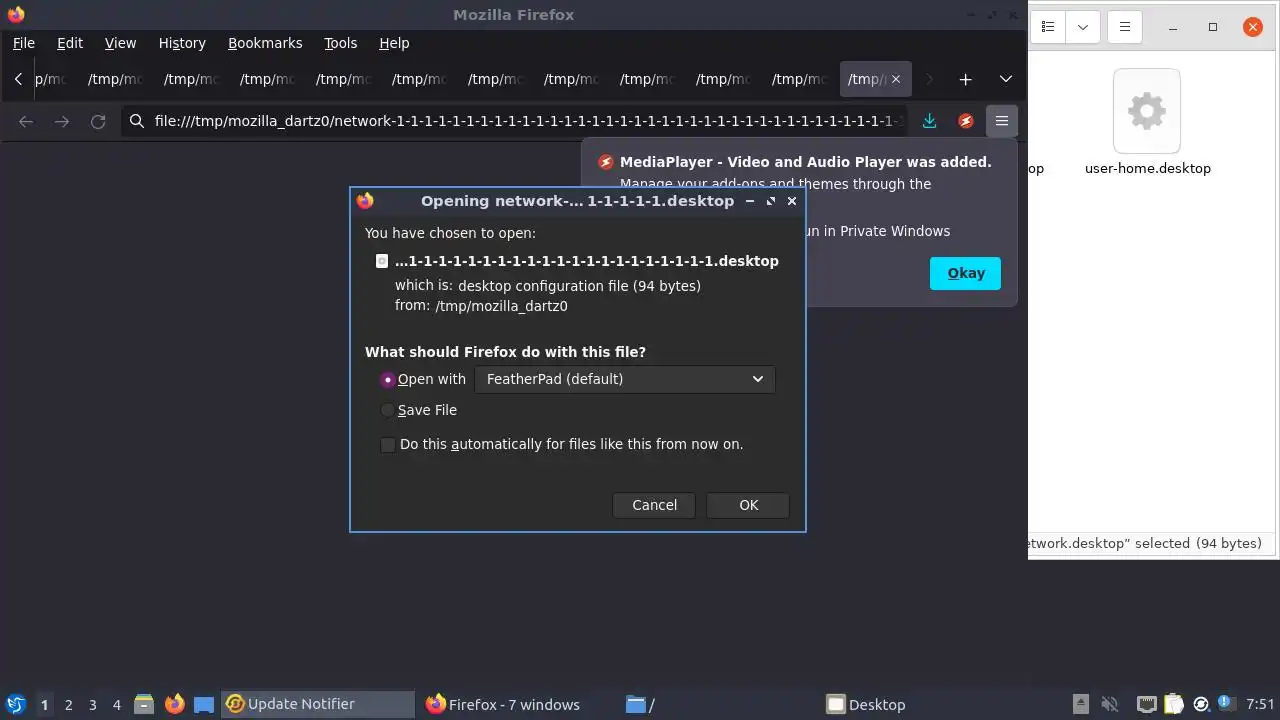Launch Firefox from the panel quicklaunch
This screenshot has width=1280, height=720.
174,704
